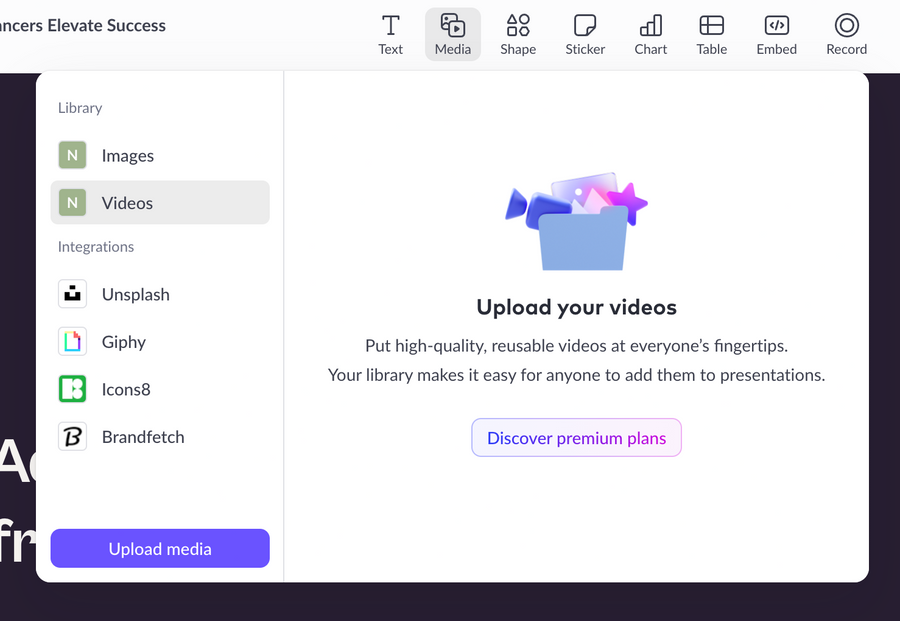Insert a Chart into the slide
The image size is (900, 621).
point(650,33)
